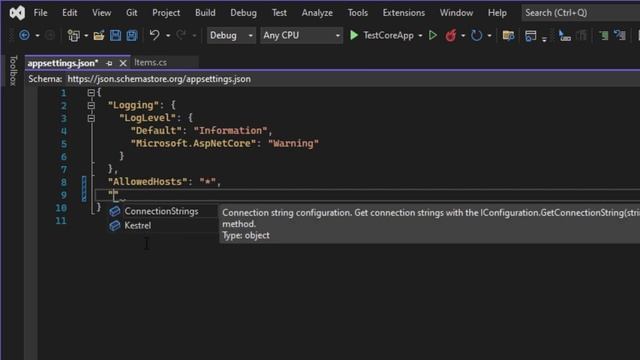Viewport: 640px width, 360px height.
Task: Open the Debug configuration dropdown
Action: pyautogui.click(x=231, y=36)
